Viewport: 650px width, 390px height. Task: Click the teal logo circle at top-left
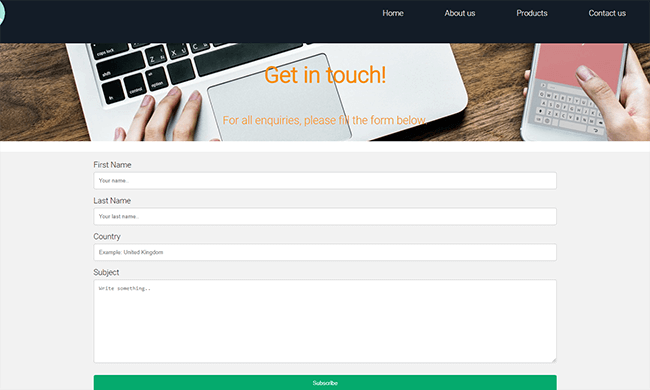pos(2,12)
